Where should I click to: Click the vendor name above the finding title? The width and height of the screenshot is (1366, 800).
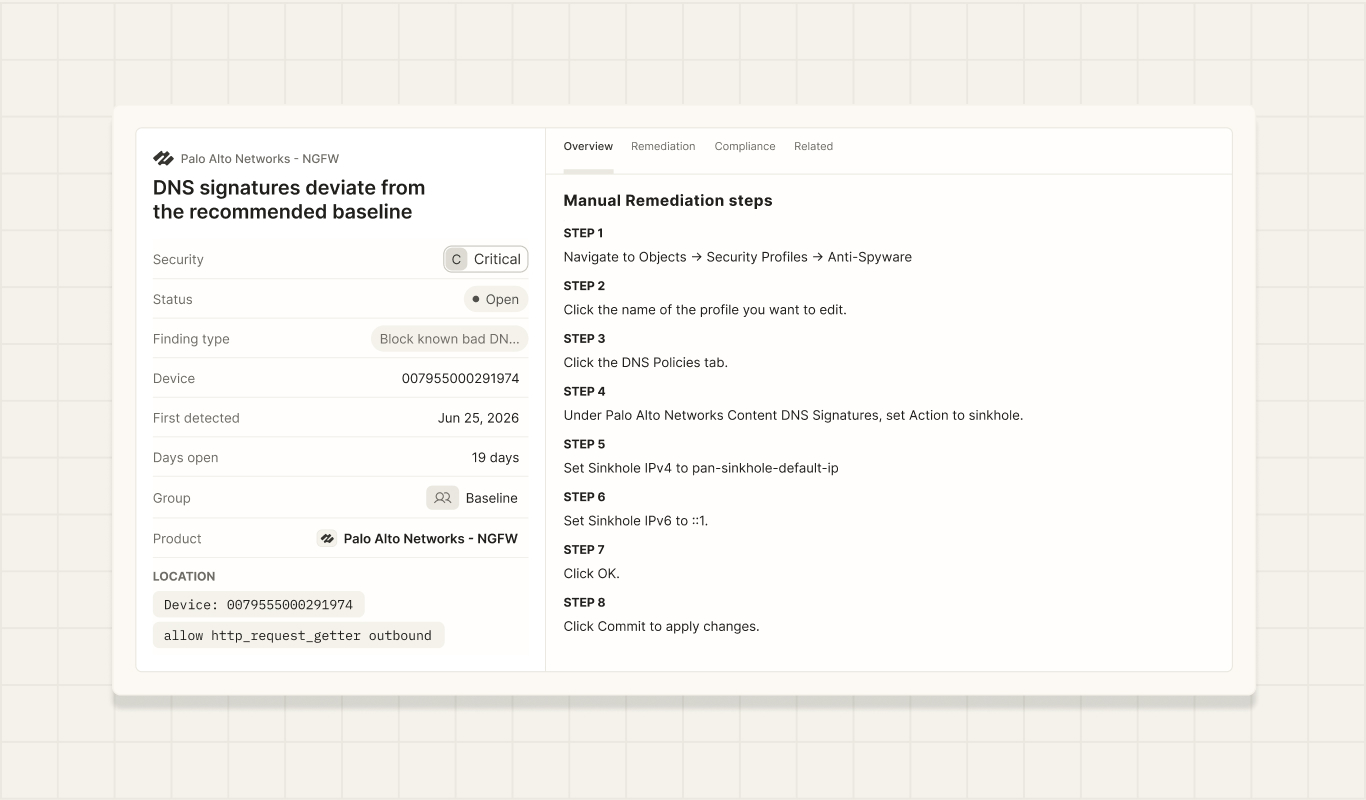point(260,159)
